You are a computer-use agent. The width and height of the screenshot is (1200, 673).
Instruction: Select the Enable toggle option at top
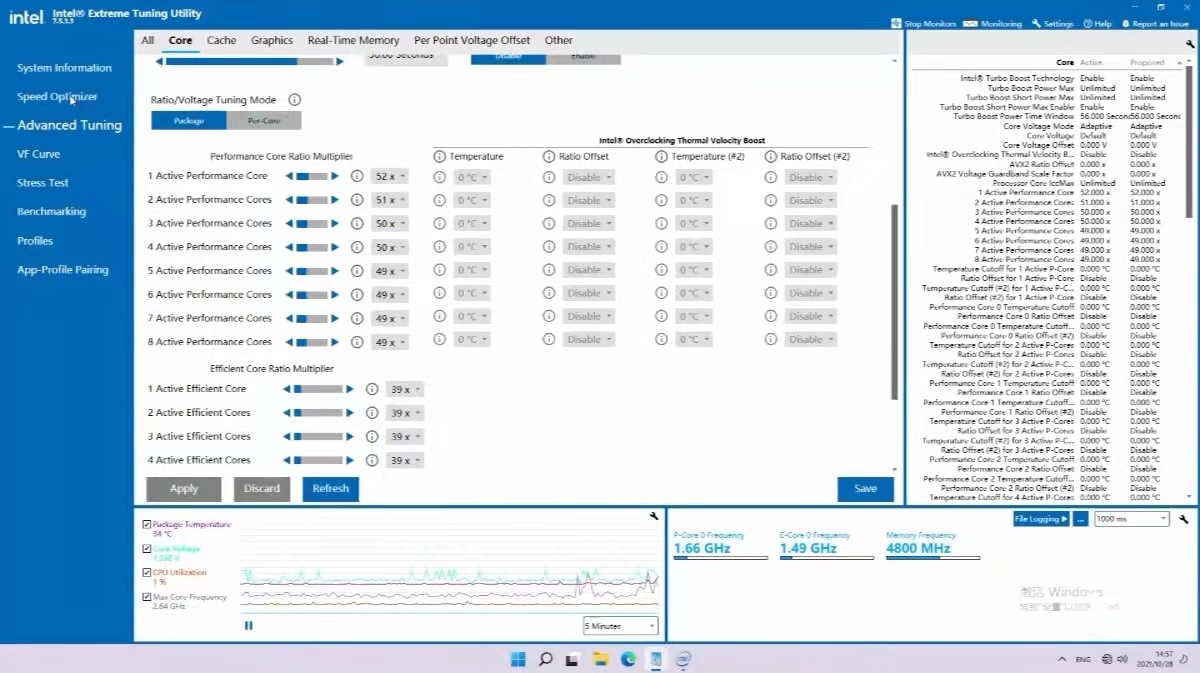[x=583, y=57]
